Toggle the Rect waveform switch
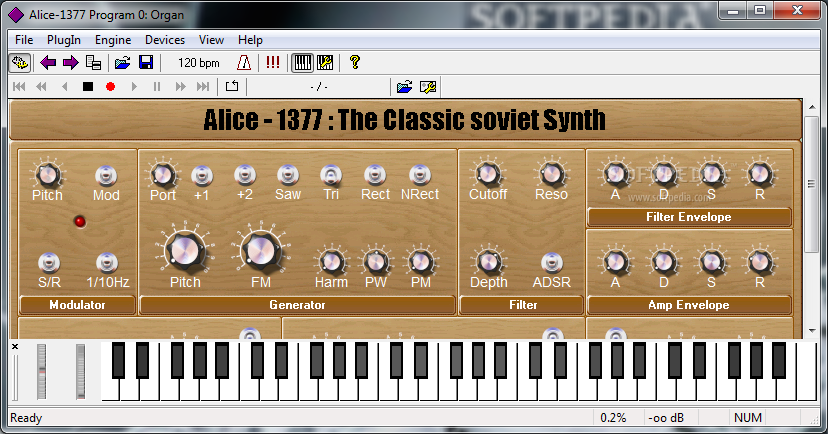Image resolution: width=828 pixels, height=434 pixels. coord(375,175)
